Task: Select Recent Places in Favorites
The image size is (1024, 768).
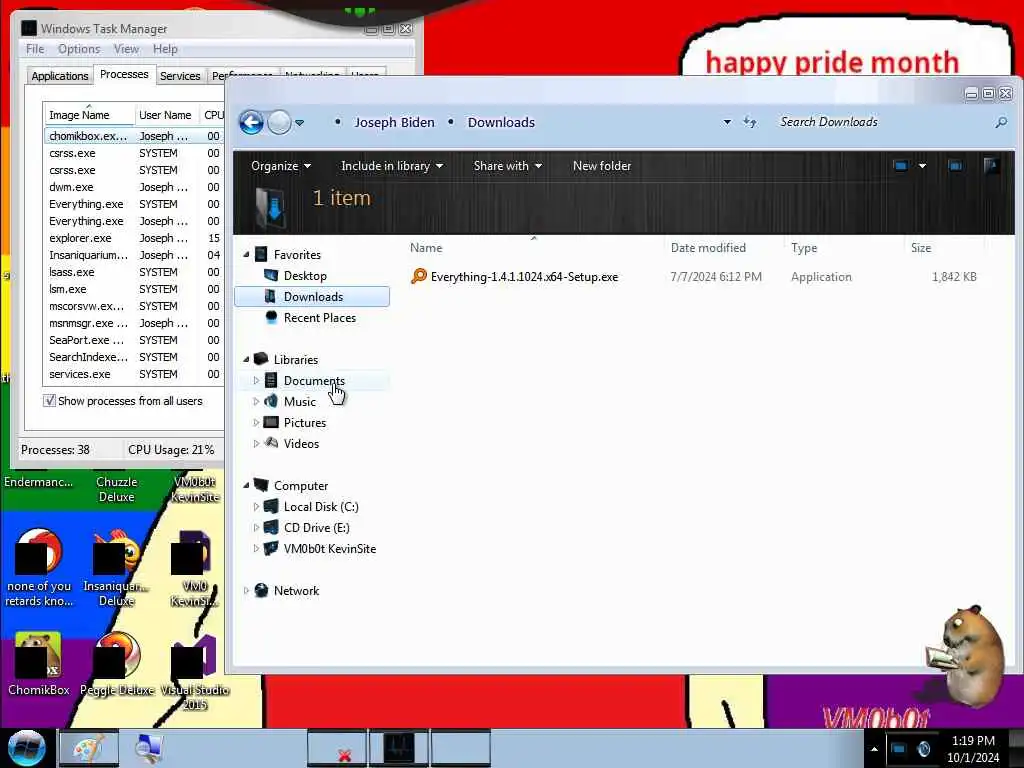Action: tap(319, 318)
